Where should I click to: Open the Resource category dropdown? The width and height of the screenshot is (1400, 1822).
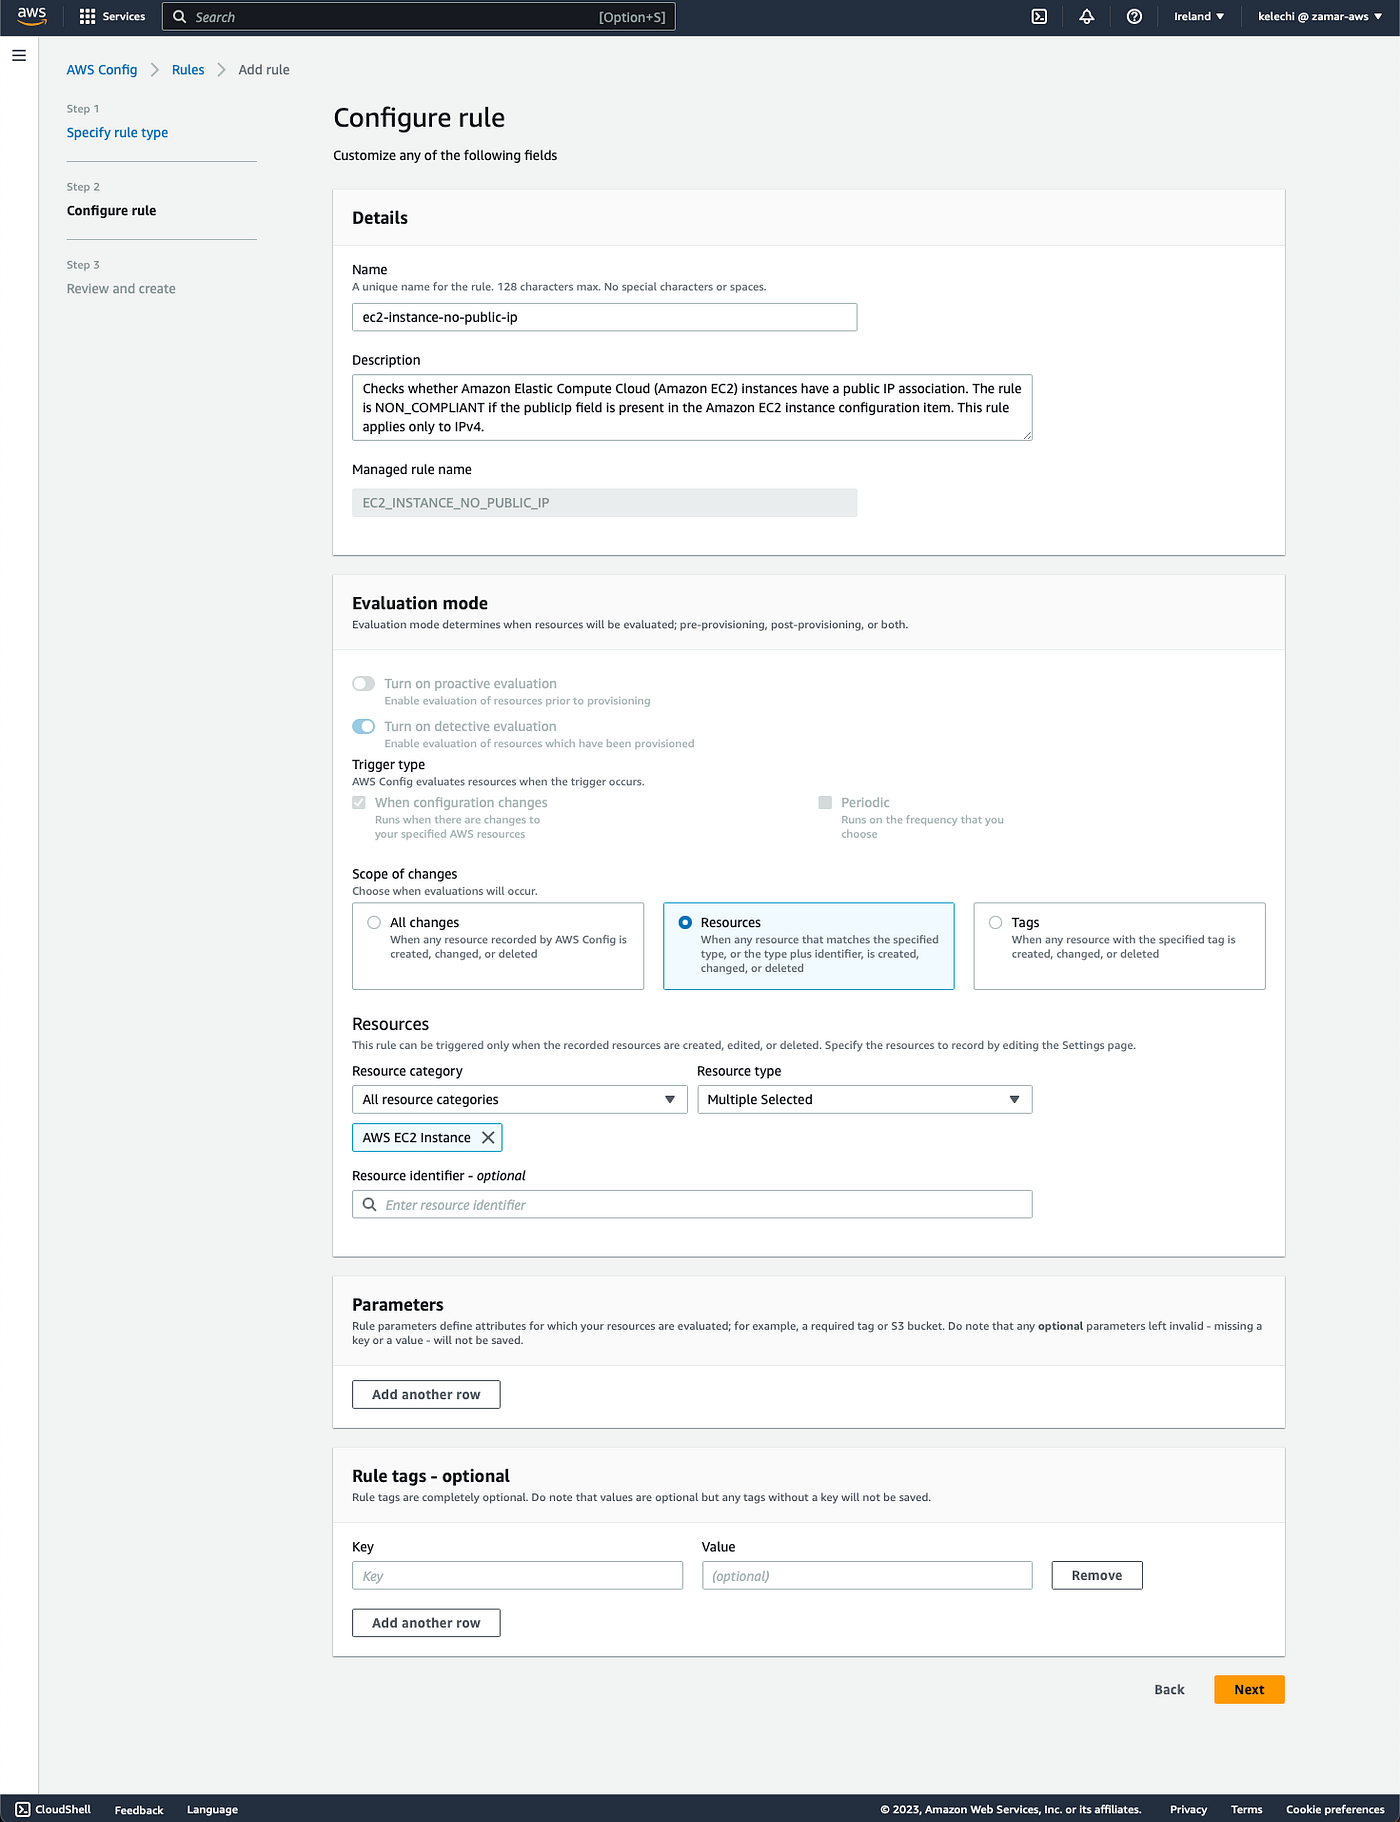519,1100
